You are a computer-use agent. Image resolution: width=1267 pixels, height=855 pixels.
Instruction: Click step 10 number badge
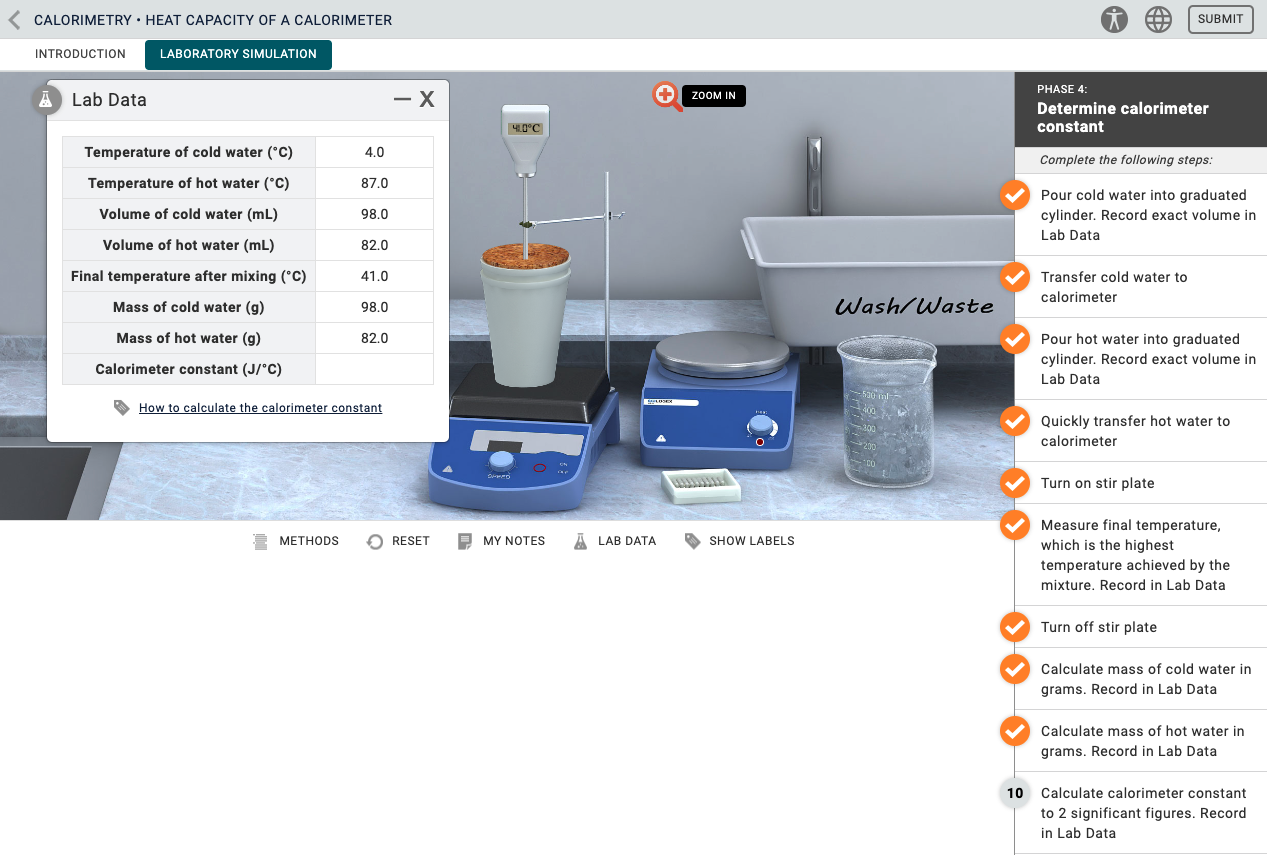click(1015, 793)
